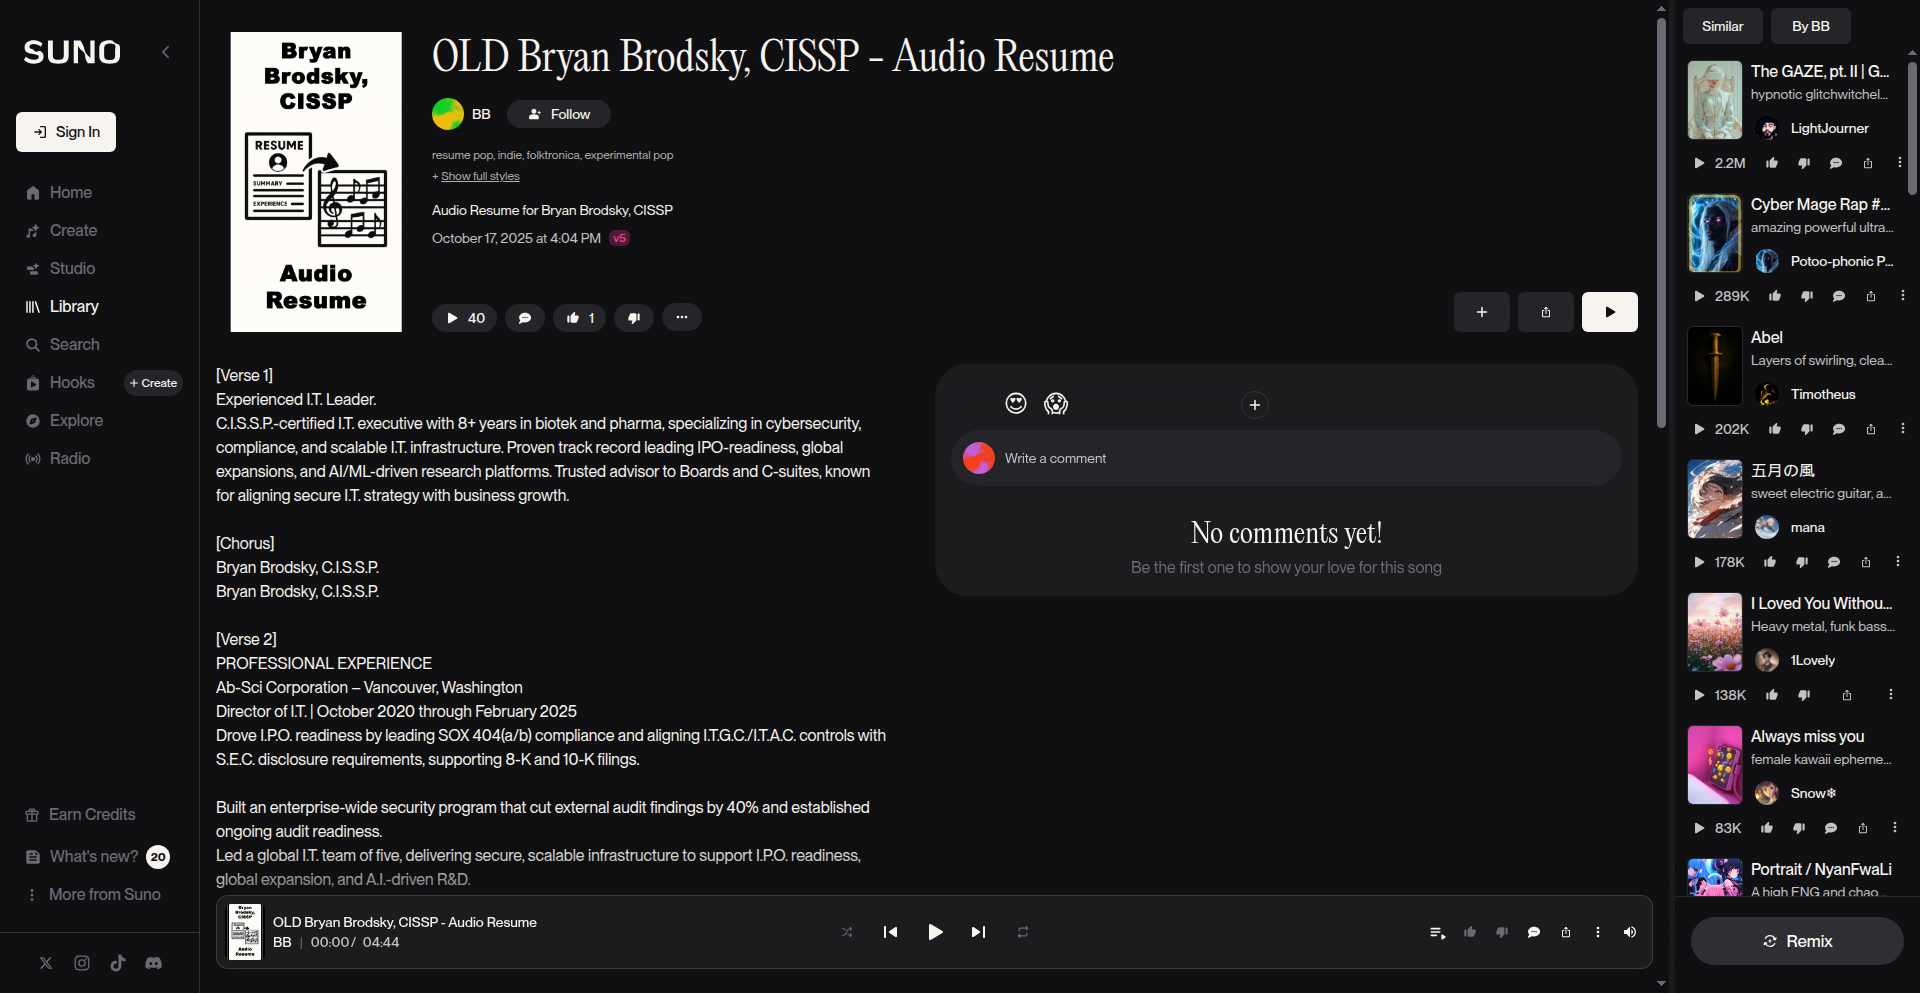1920x993 pixels.
Task: Expand Show full styles
Action: pos(480,176)
